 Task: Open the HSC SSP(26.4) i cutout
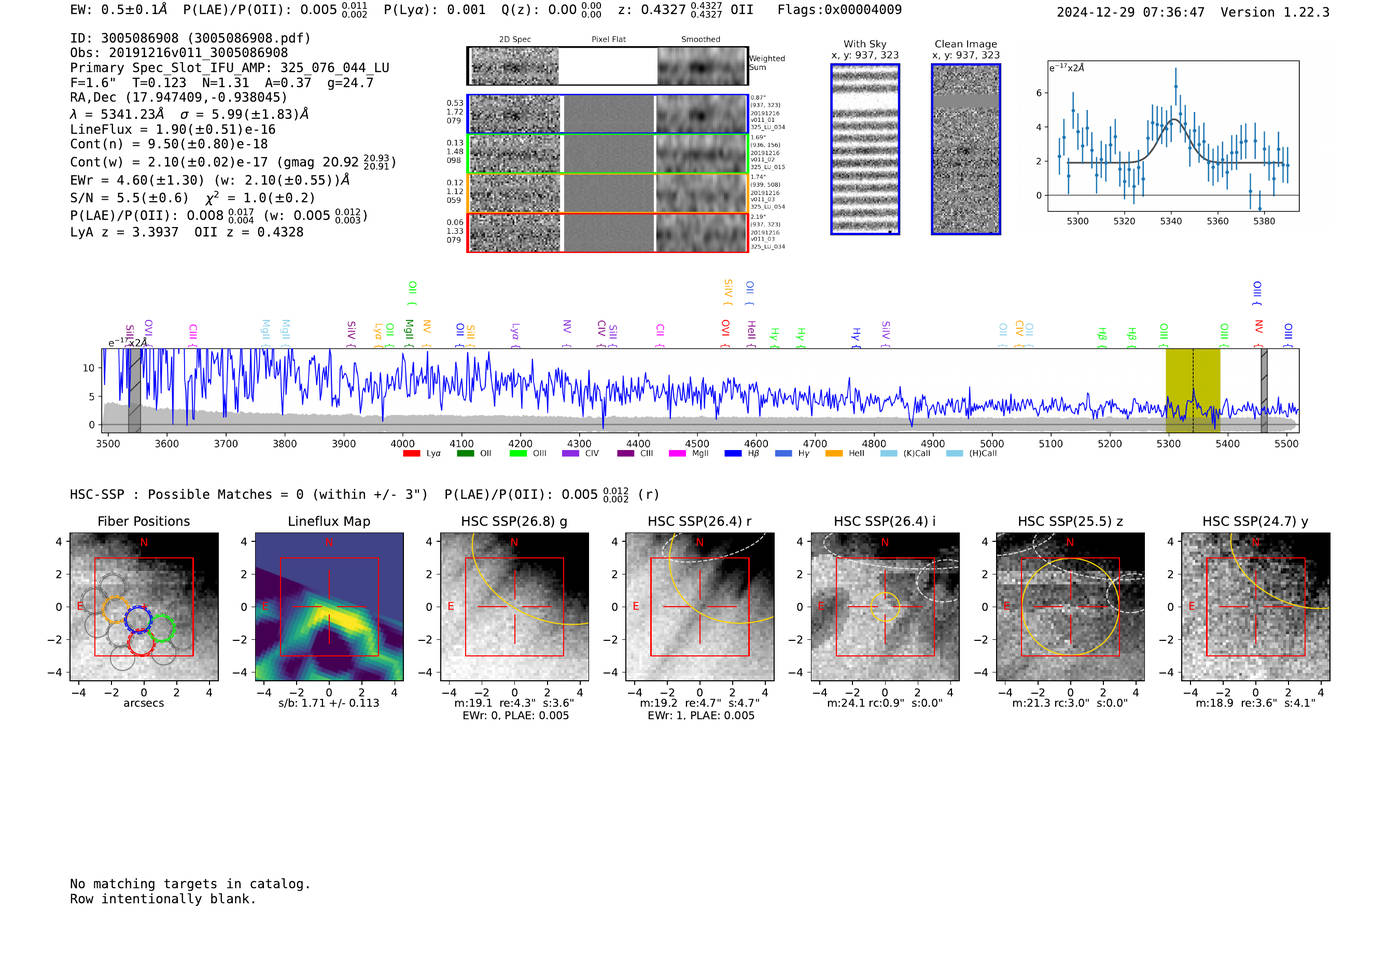885,607
